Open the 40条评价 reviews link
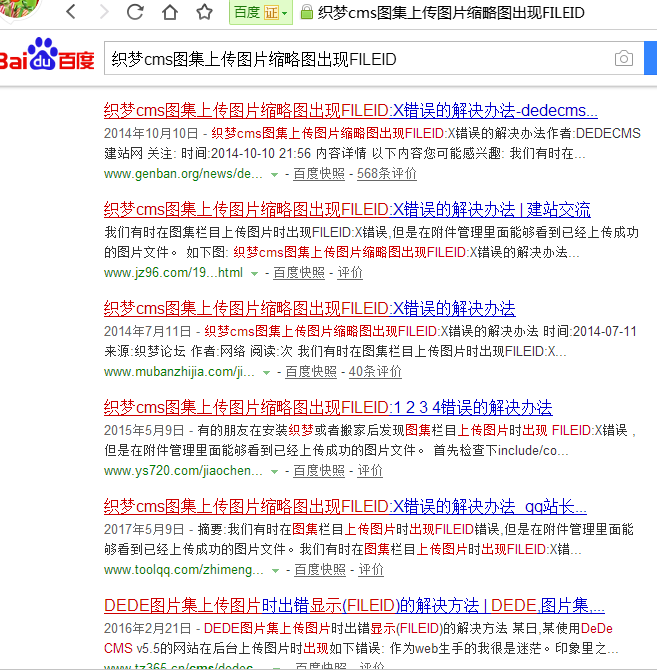Screen dimensions: 657x670 (x=375, y=372)
